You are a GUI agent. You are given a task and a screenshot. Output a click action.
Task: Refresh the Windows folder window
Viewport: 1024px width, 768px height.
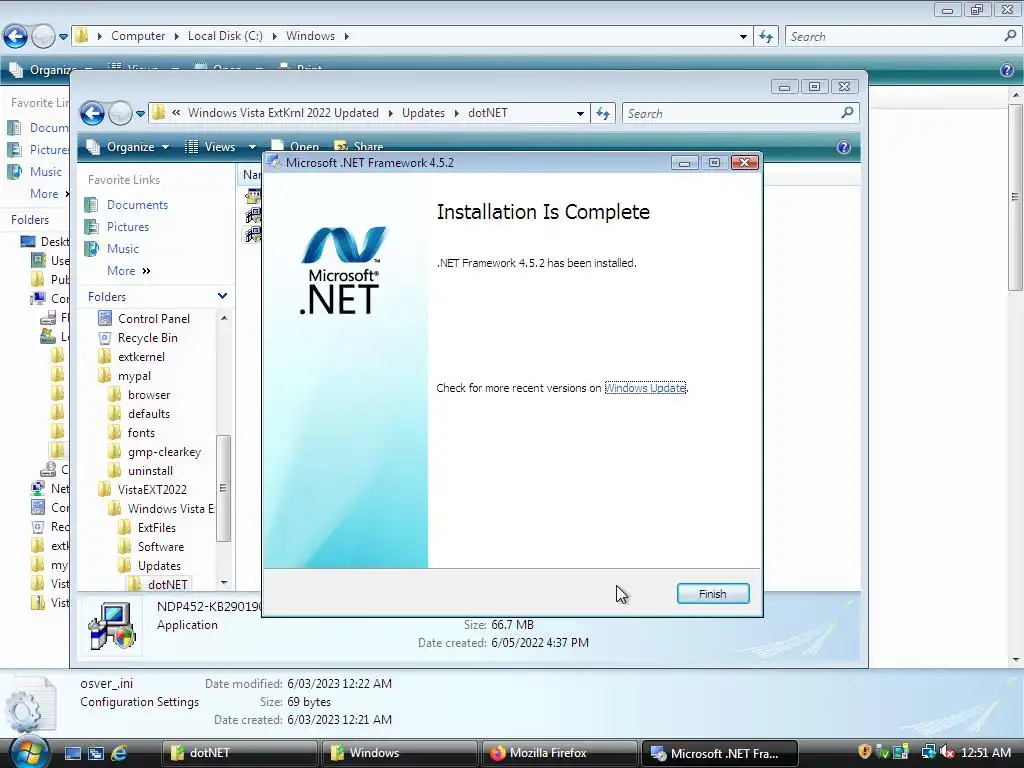click(x=765, y=37)
